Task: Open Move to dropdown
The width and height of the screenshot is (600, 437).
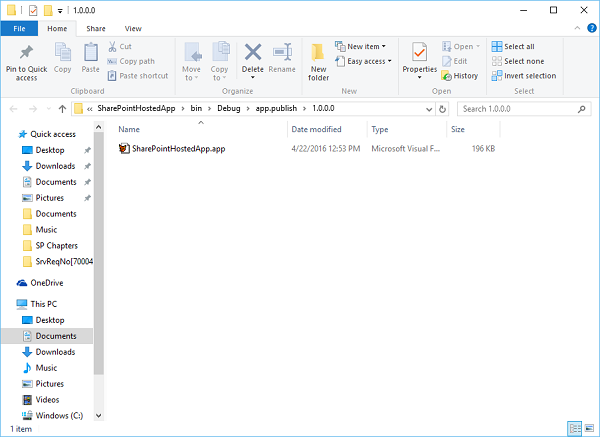Action: pyautogui.click(x=191, y=61)
